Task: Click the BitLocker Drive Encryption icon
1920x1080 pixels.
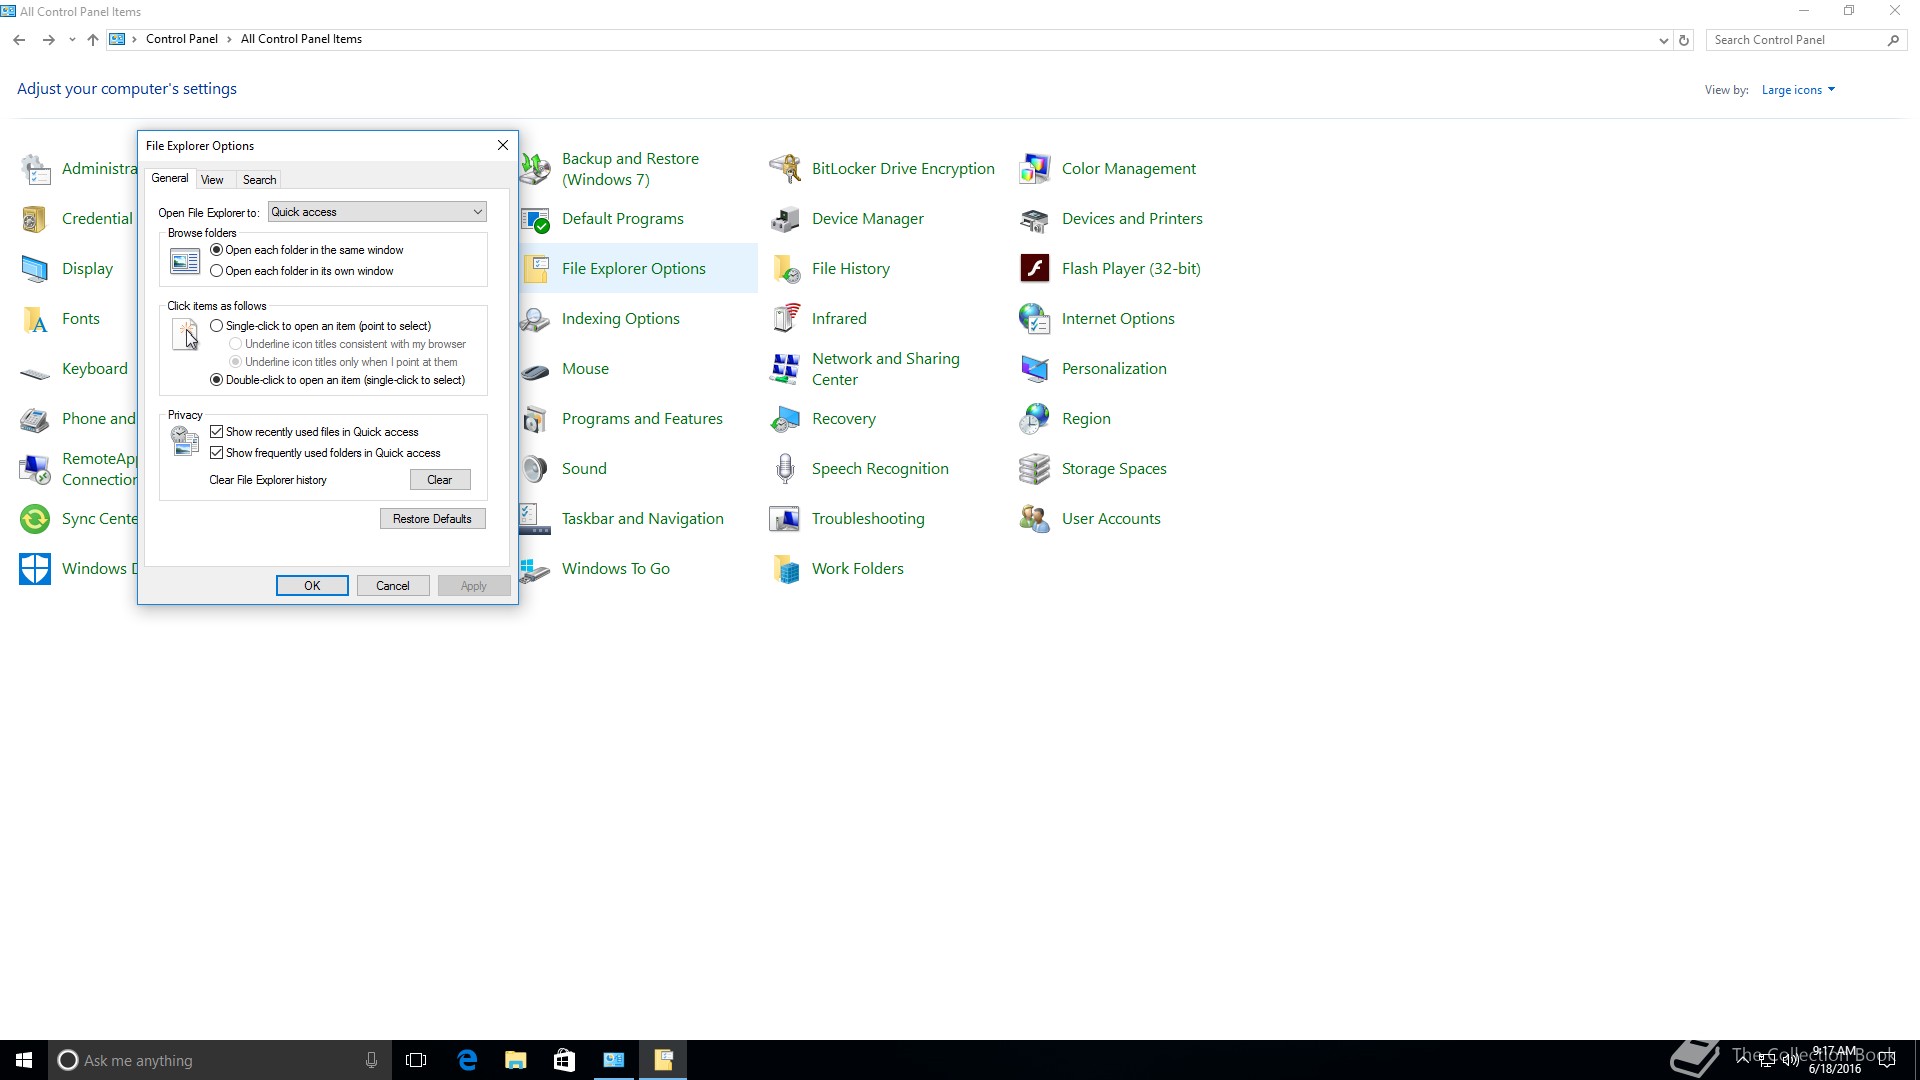Action: coord(785,169)
